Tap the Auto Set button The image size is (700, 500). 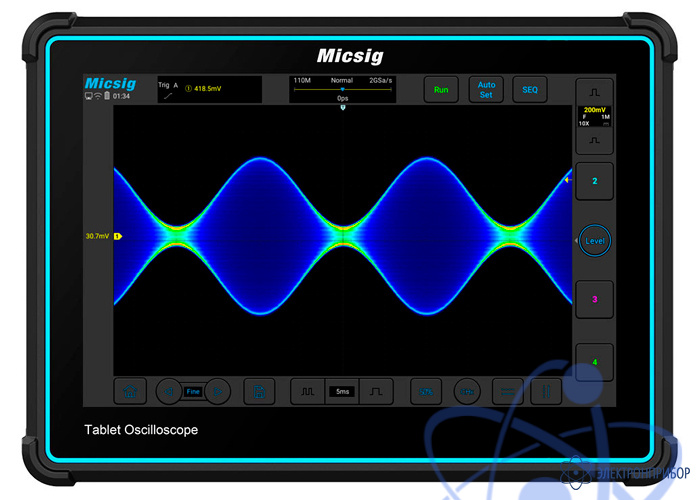[x=486, y=89]
